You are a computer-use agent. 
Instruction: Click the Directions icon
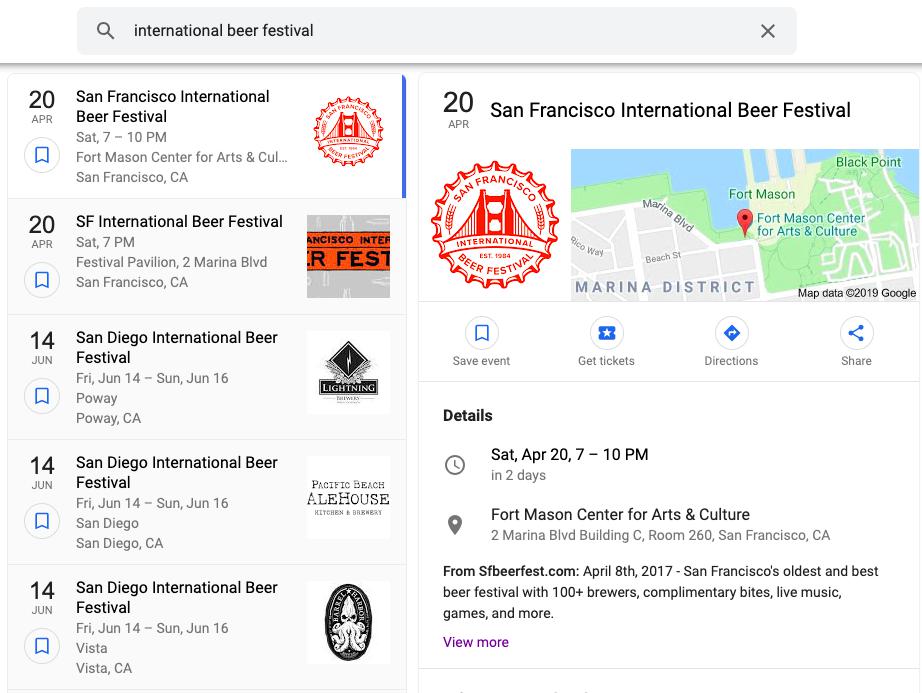[731, 331]
